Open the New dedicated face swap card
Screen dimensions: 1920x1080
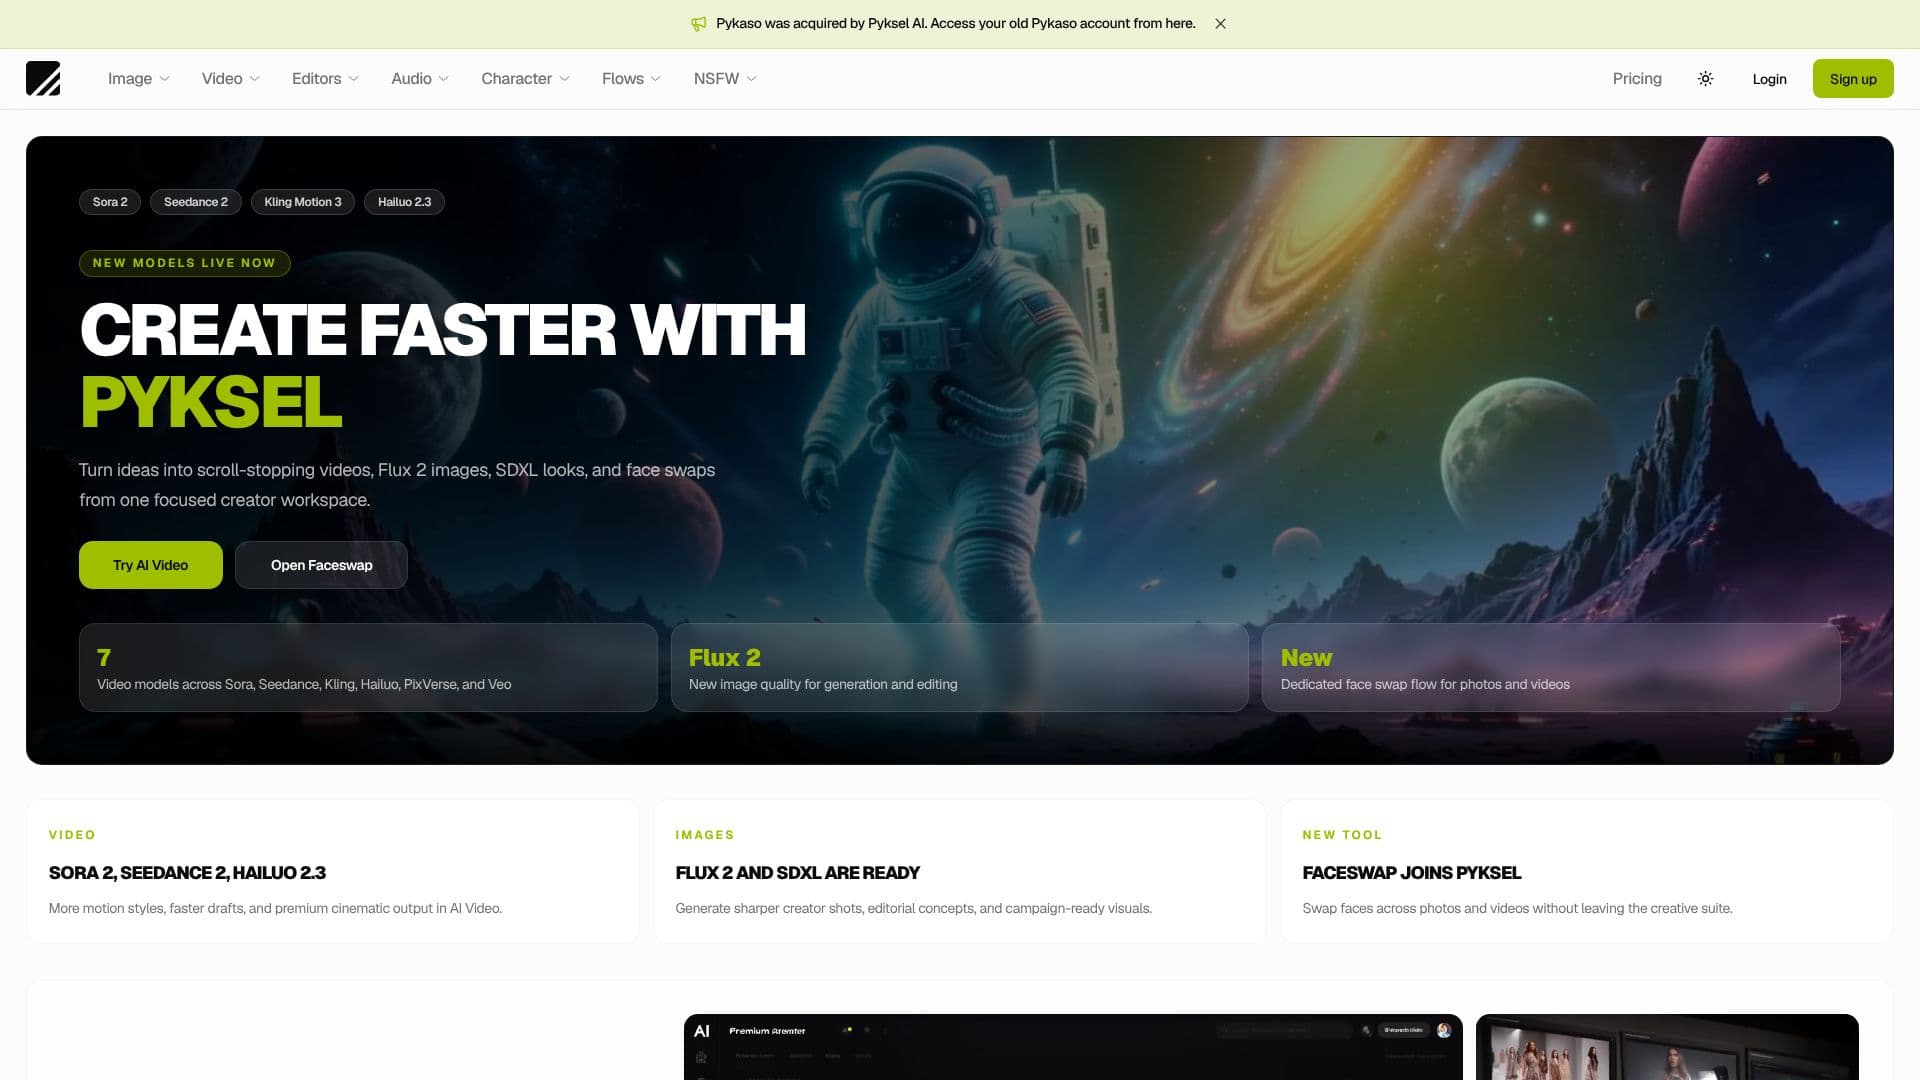pos(1551,668)
